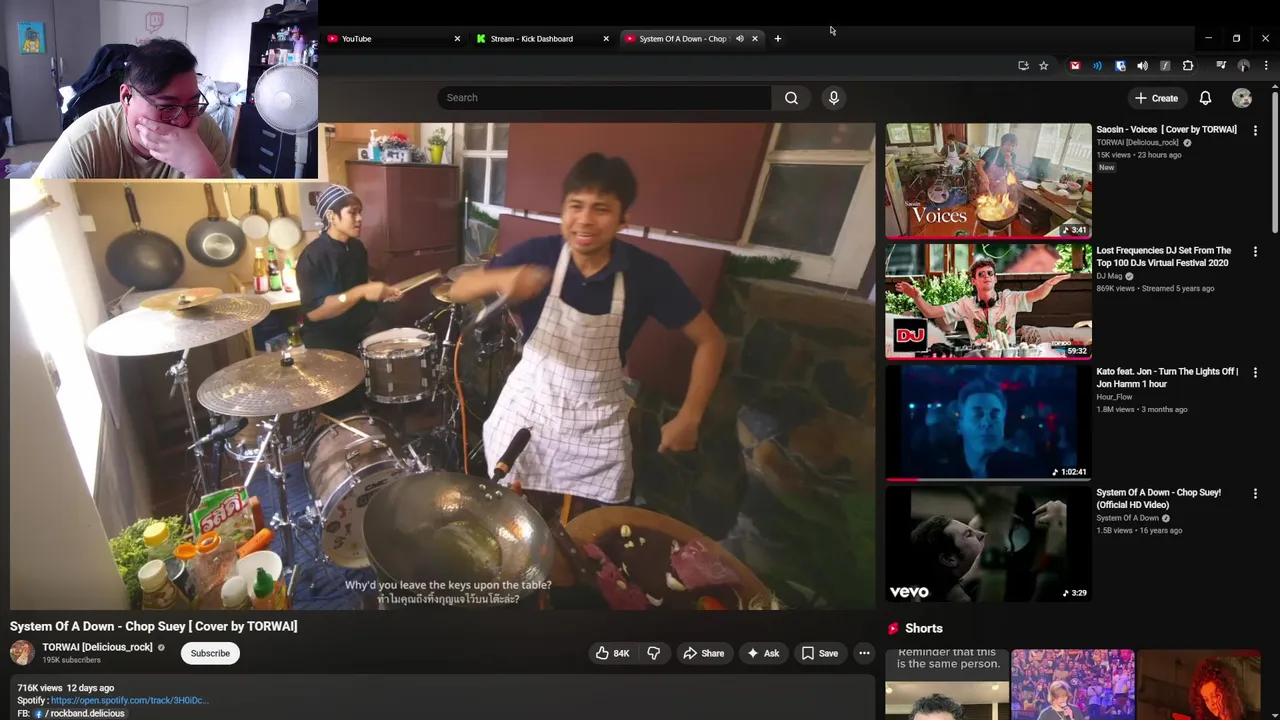Viewport: 1280px width, 720px height.
Task: Open YouTube notifications bell
Action: point(1205,98)
